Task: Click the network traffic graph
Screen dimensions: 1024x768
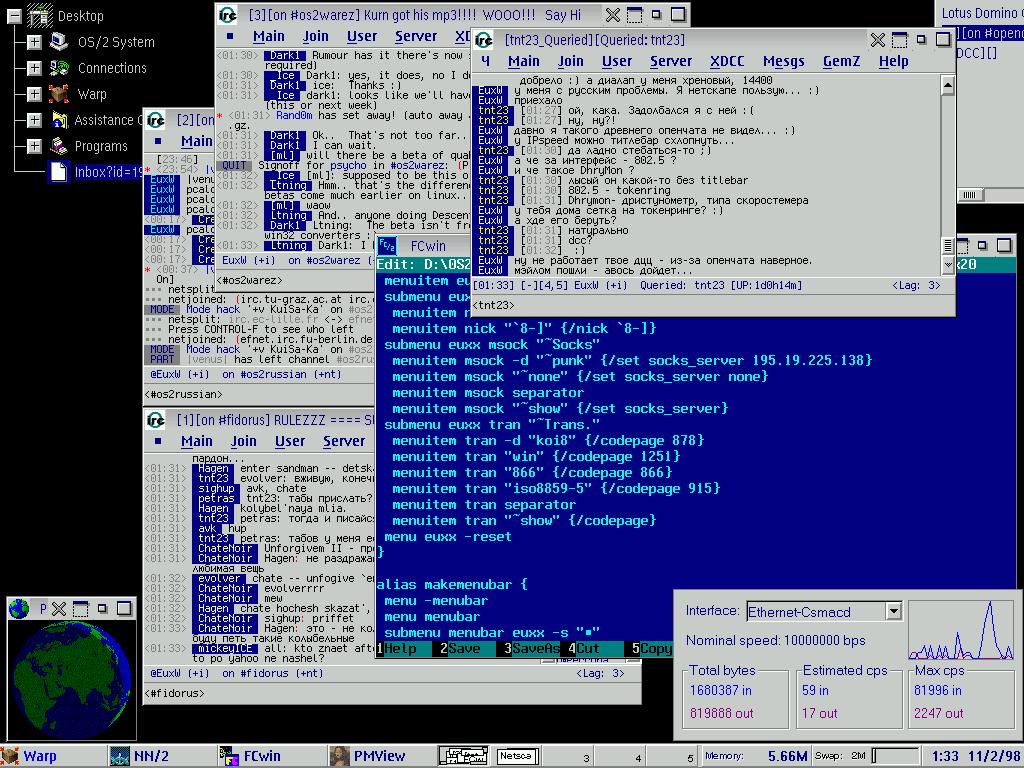Action: coord(961,630)
